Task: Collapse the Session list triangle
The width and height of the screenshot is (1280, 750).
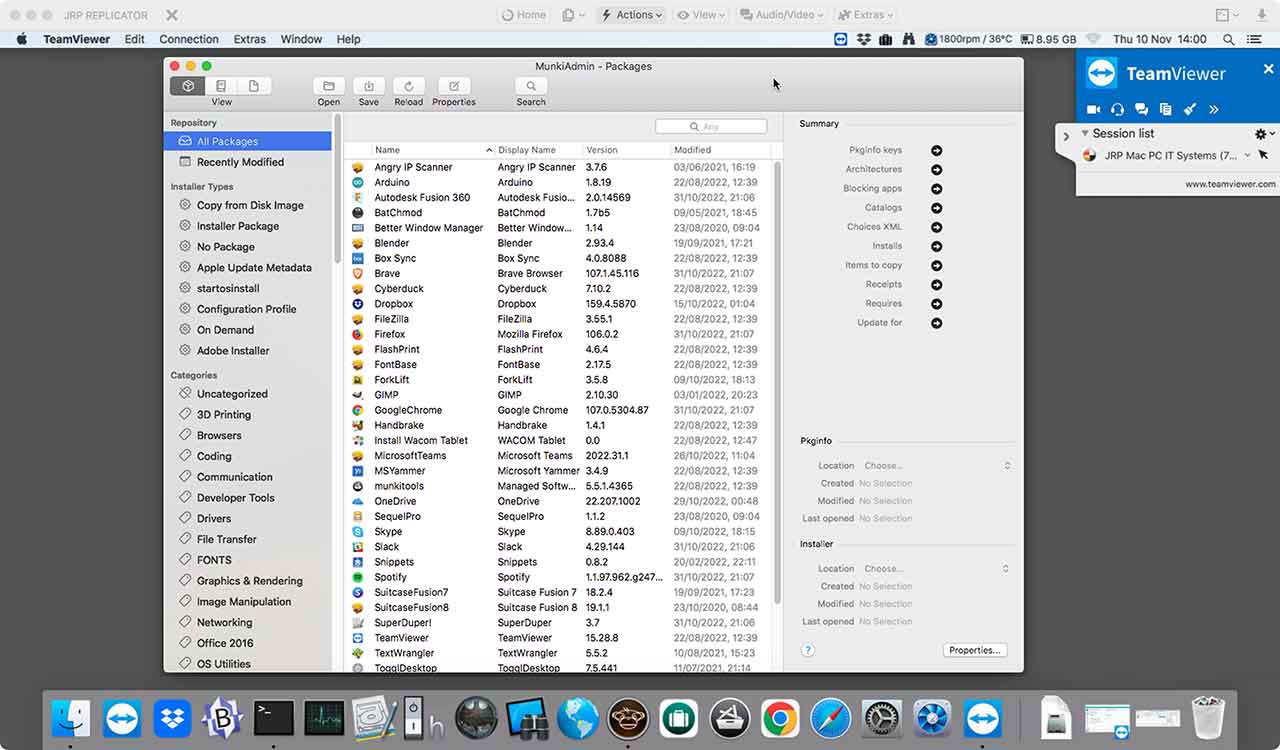Action: click(x=1085, y=133)
